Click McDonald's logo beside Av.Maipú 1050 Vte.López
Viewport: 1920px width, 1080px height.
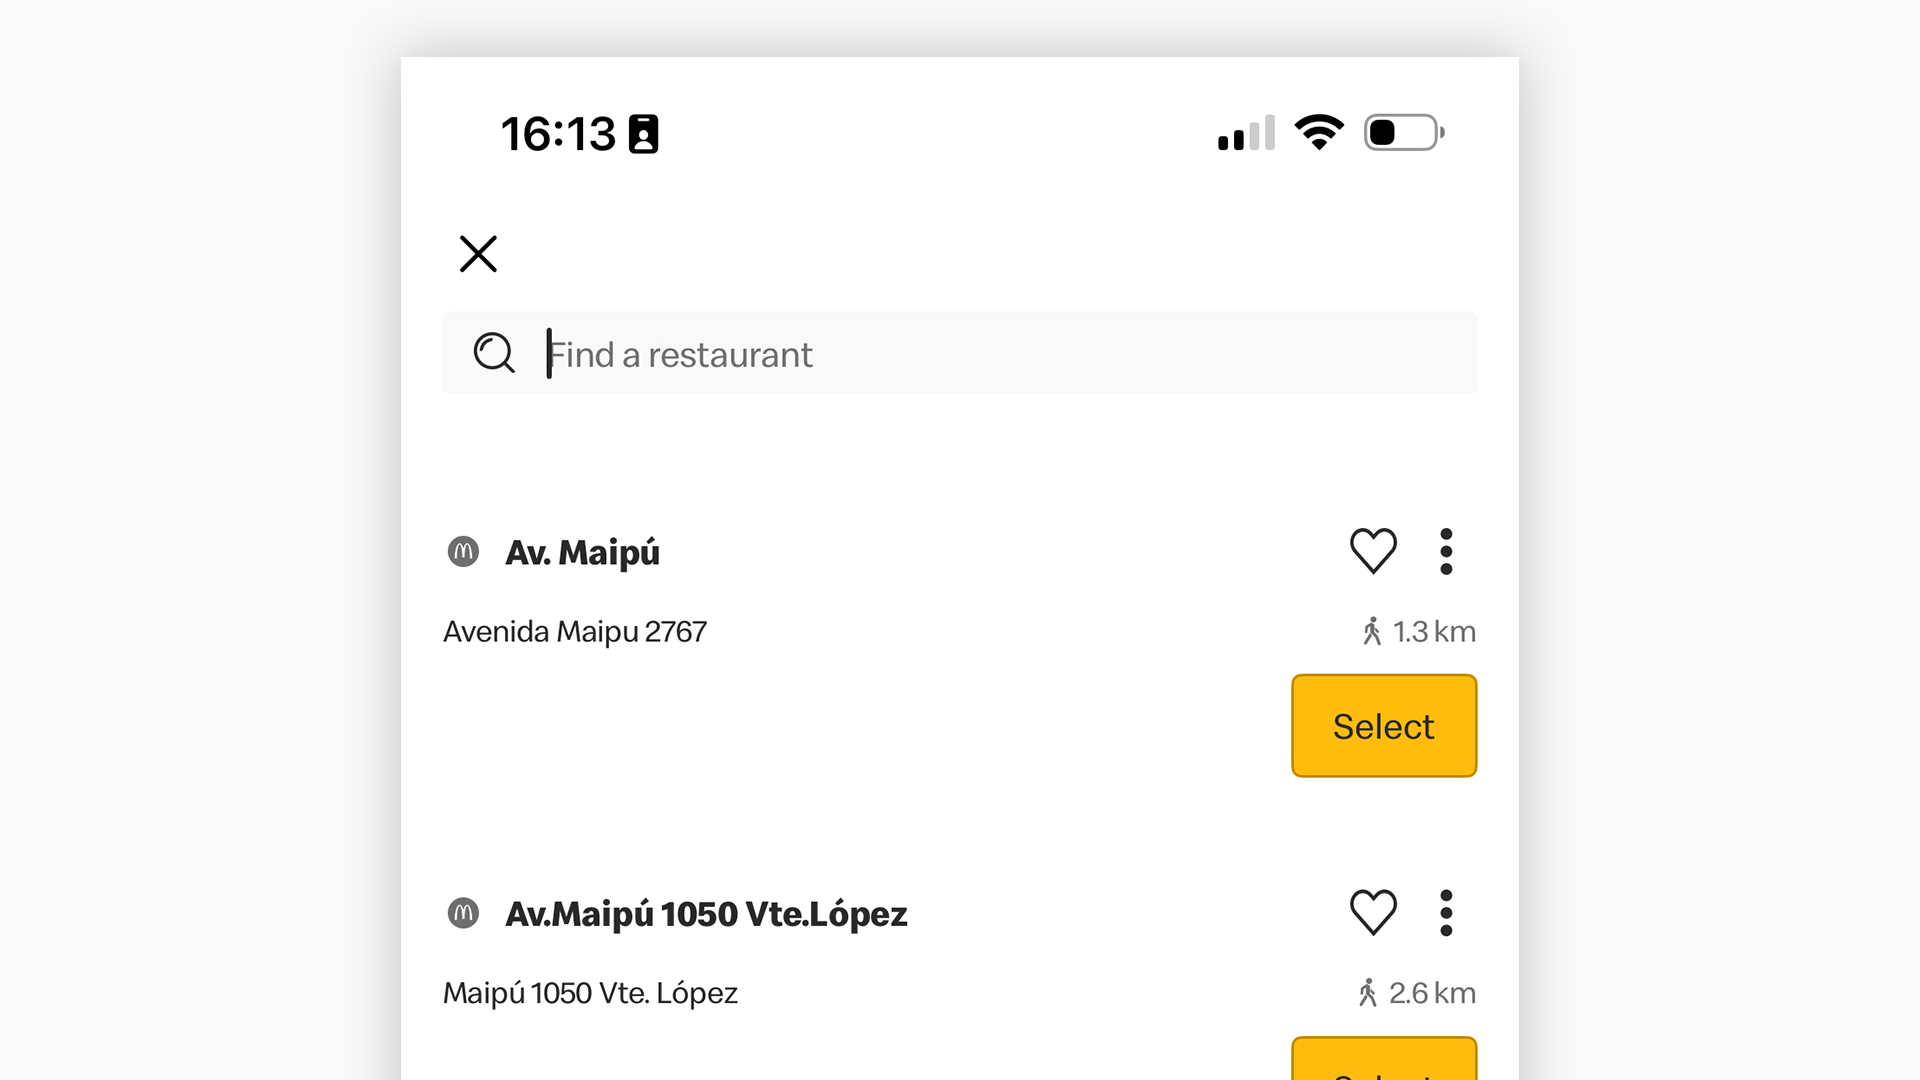463,913
